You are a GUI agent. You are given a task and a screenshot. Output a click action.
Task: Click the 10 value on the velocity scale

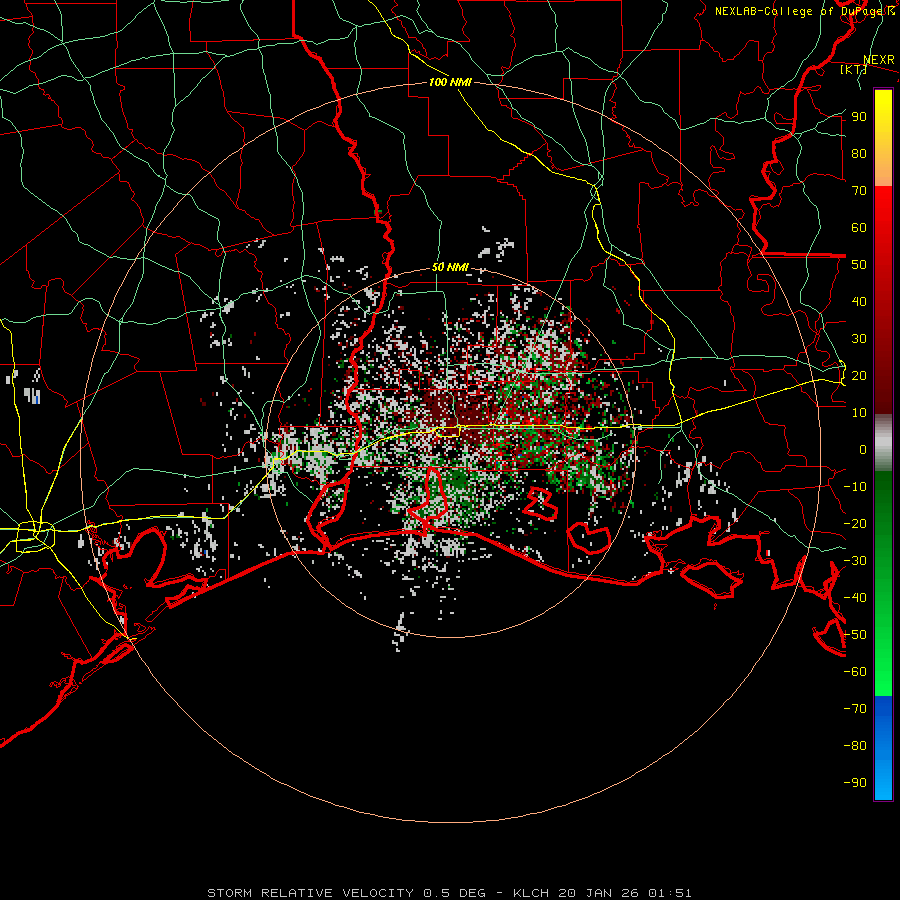tap(859, 413)
